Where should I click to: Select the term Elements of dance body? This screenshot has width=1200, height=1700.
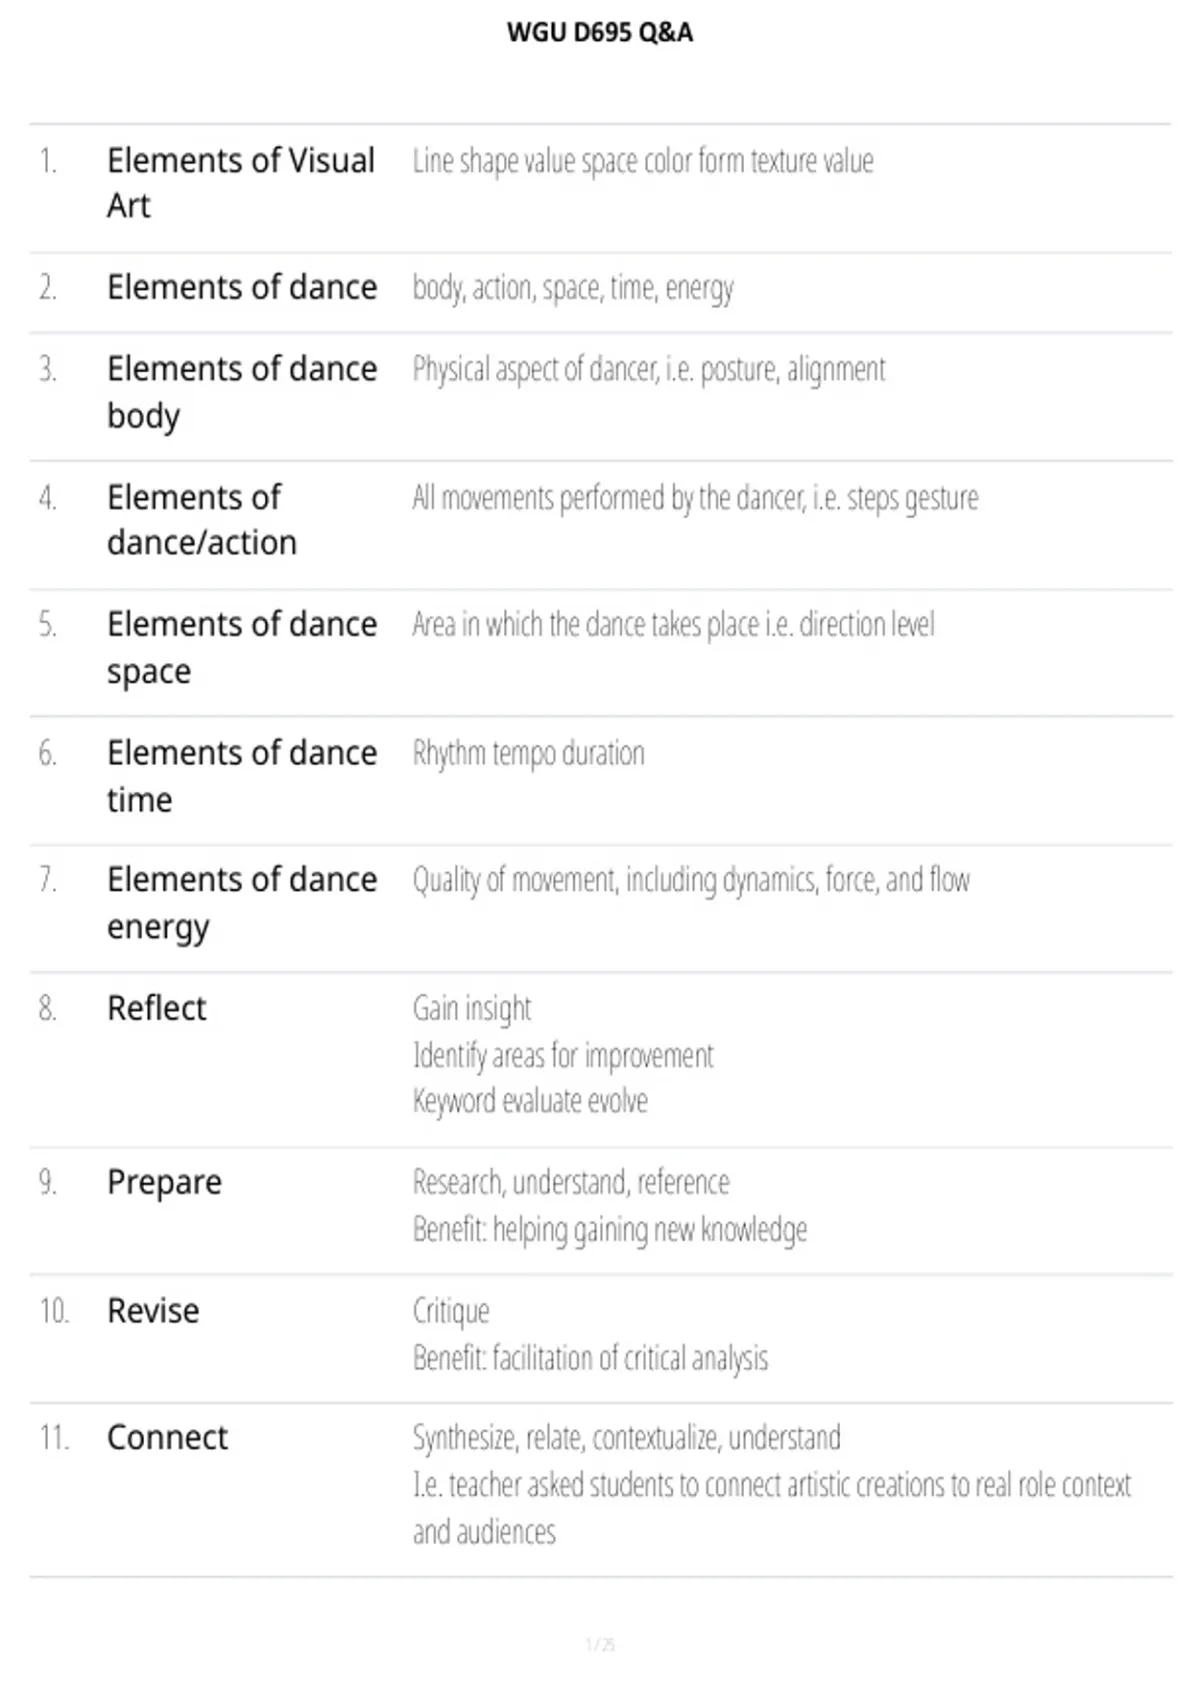pyautogui.click(x=242, y=392)
